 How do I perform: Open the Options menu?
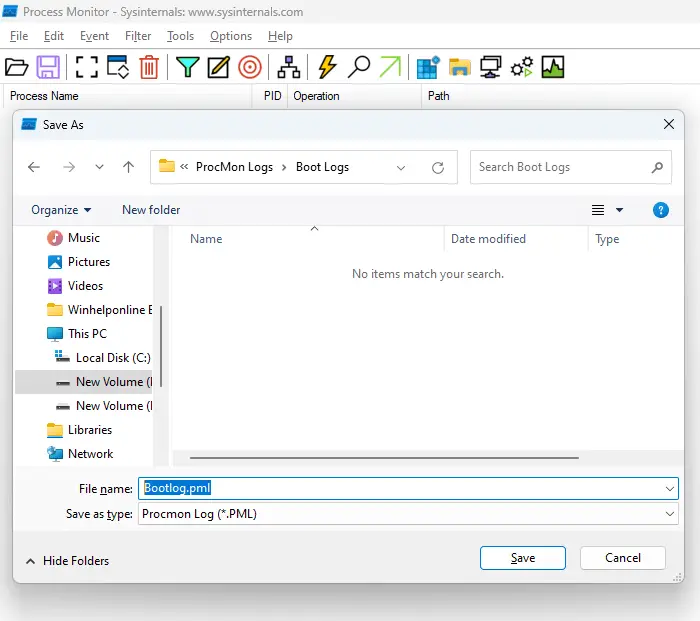(231, 36)
